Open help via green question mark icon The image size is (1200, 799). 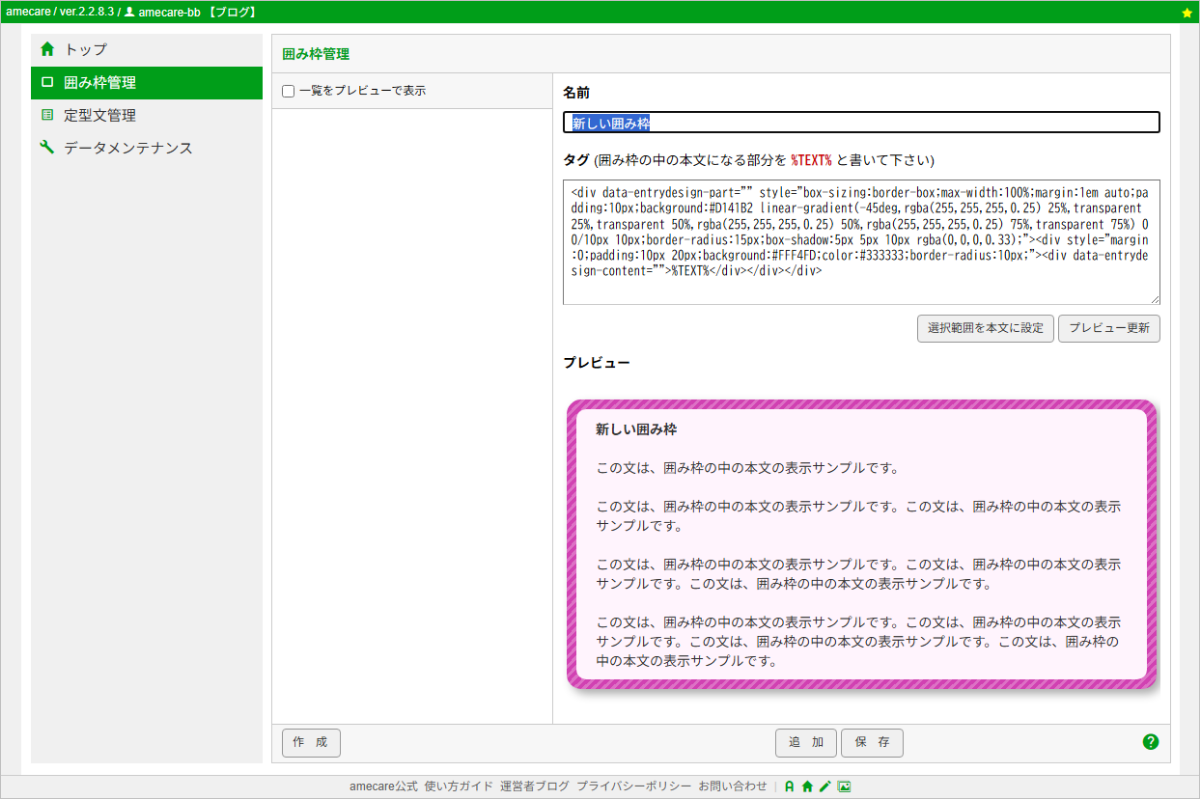coord(1150,742)
